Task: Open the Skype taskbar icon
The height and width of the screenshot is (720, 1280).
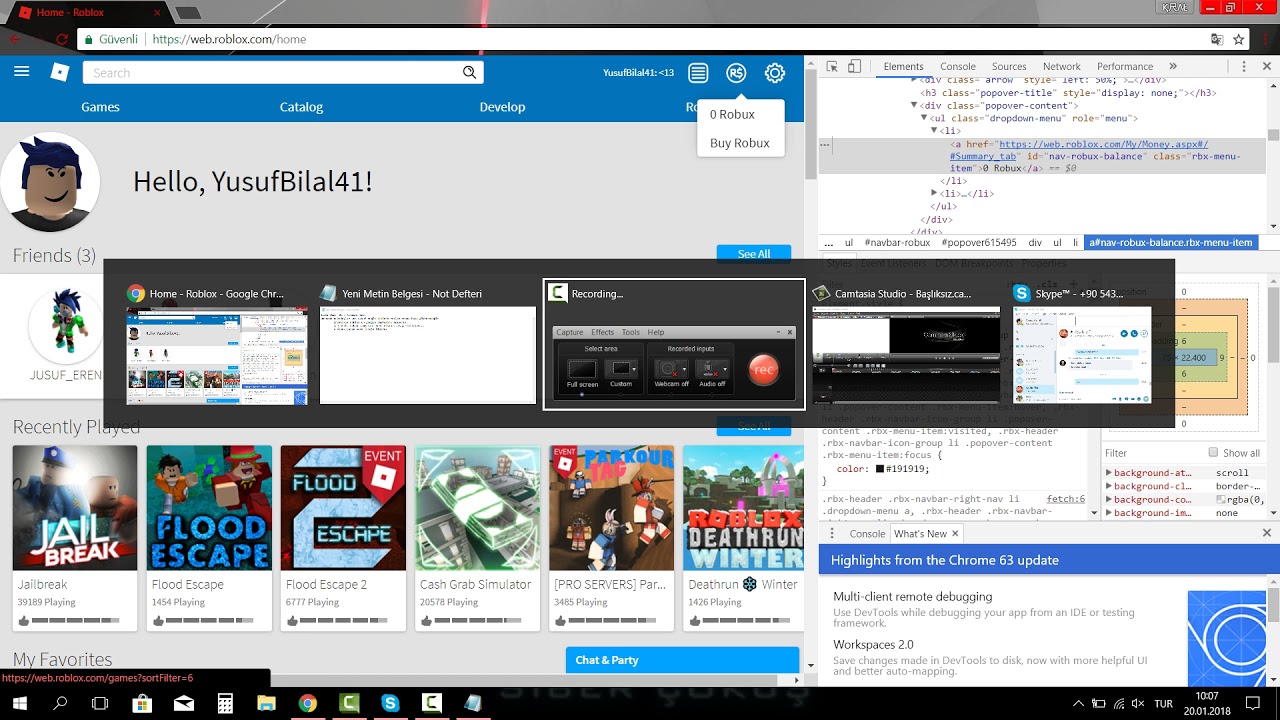Action: (390, 703)
